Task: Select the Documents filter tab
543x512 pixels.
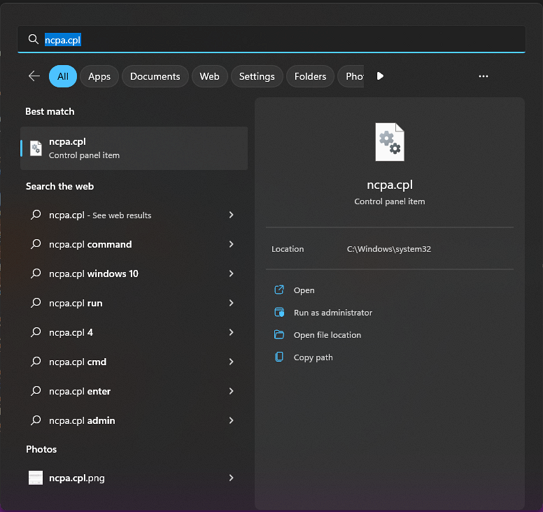Action: [x=155, y=76]
